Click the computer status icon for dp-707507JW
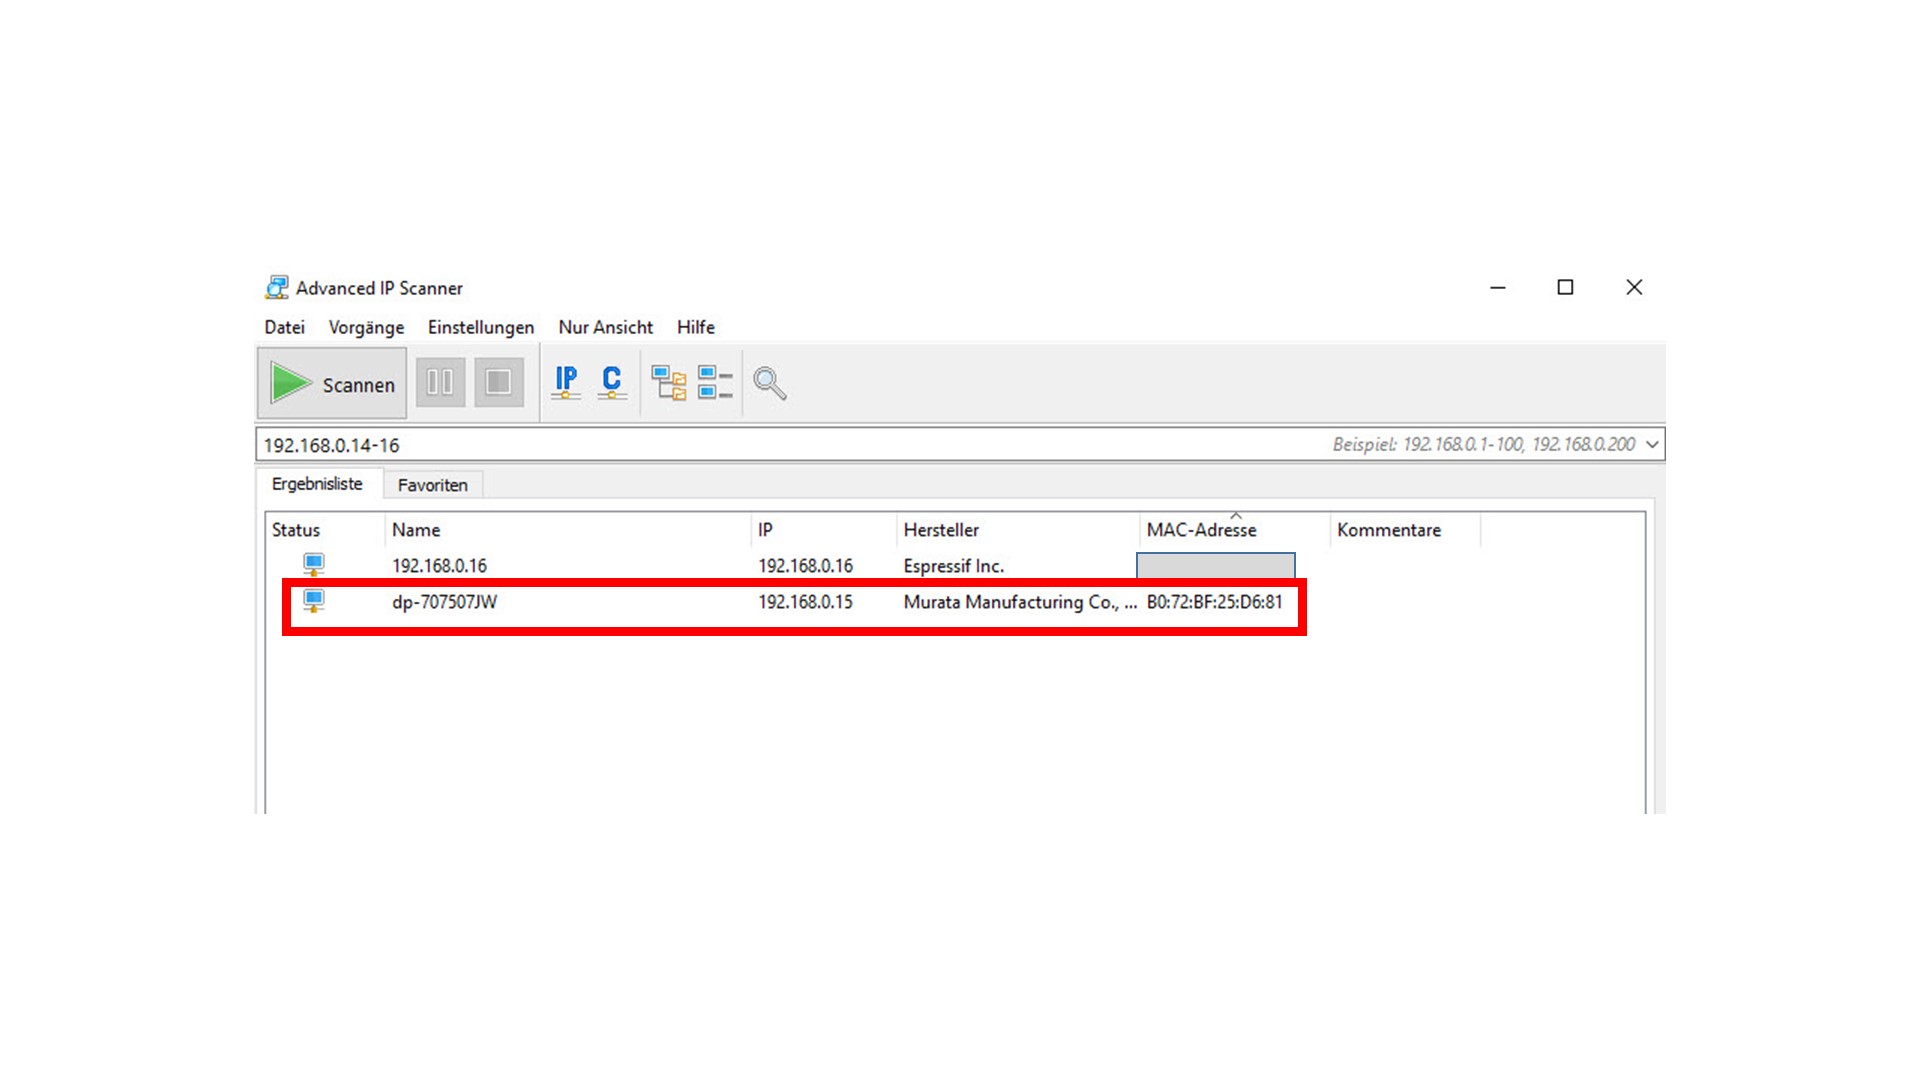The width and height of the screenshot is (1920, 1080). (x=314, y=601)
